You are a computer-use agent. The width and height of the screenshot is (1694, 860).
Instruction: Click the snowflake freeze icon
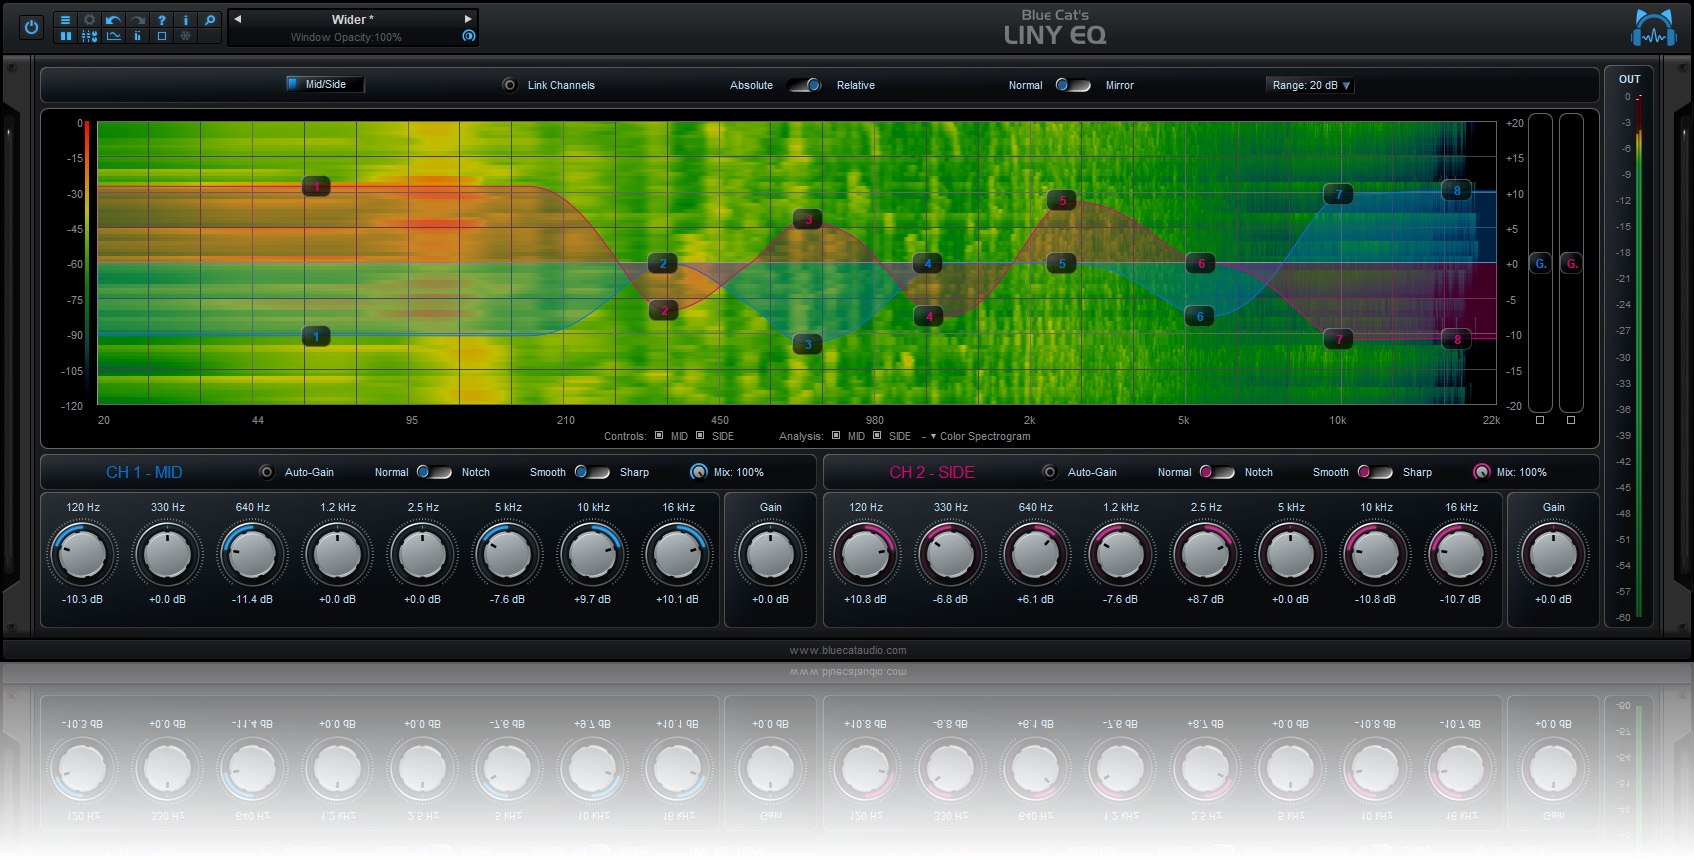point(185,36)
